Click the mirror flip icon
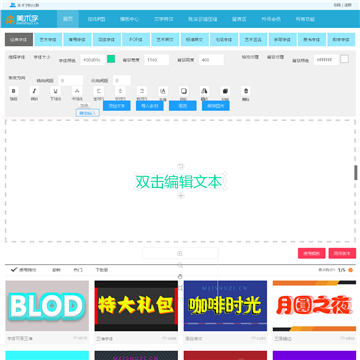Screen dimensions: 360x360 tap(205, 91)
